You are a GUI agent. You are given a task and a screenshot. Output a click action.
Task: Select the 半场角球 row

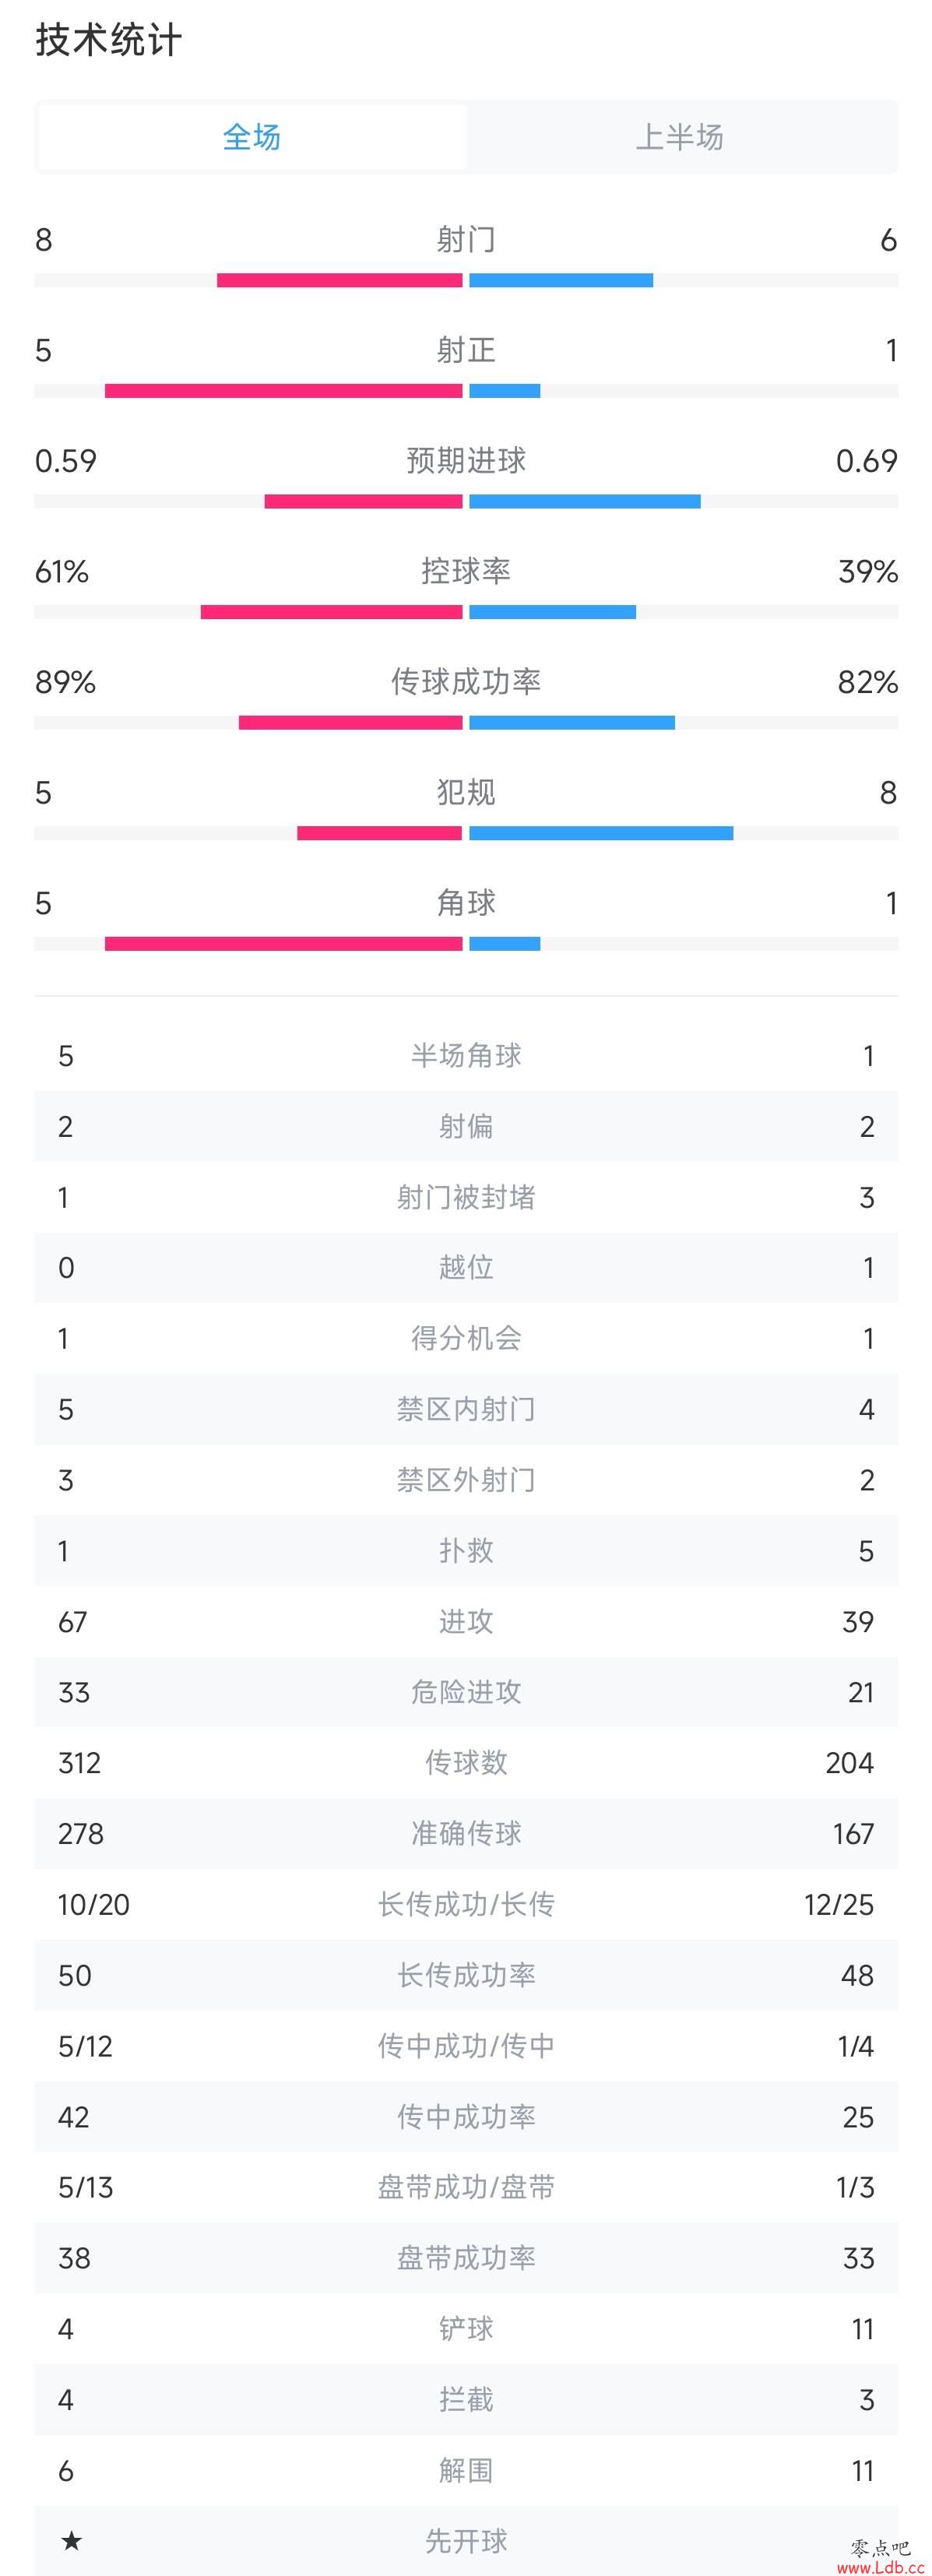pos(466,1056)
